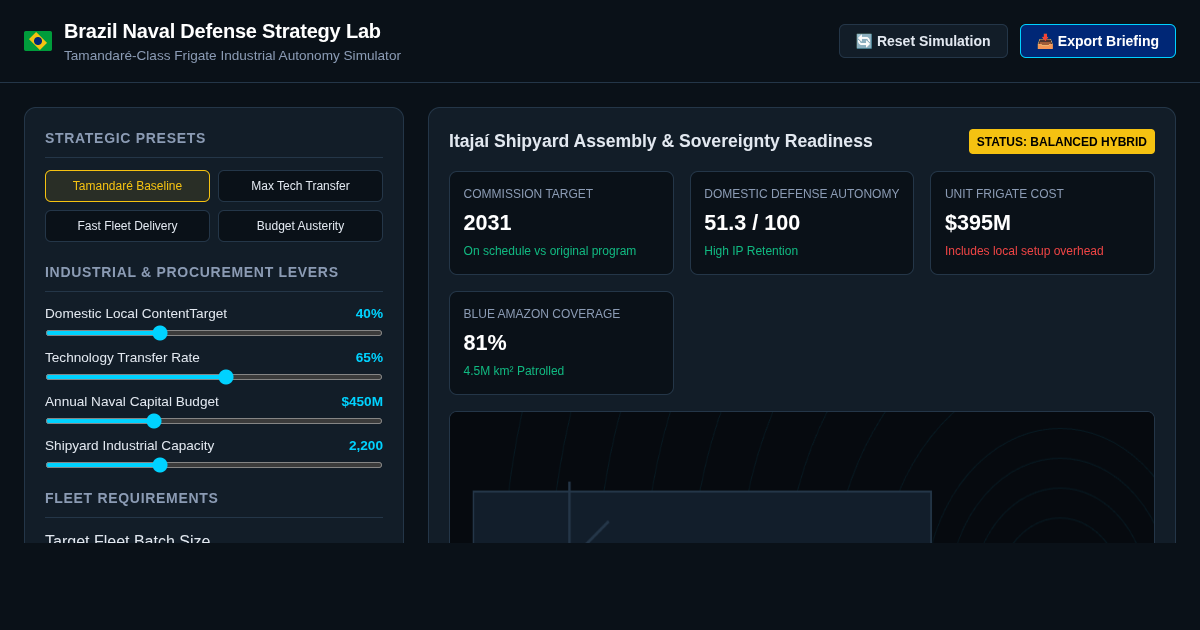Set the Annual Naval Capital Budget slider
Screen dimensions: 1200x630
point(214,421)
